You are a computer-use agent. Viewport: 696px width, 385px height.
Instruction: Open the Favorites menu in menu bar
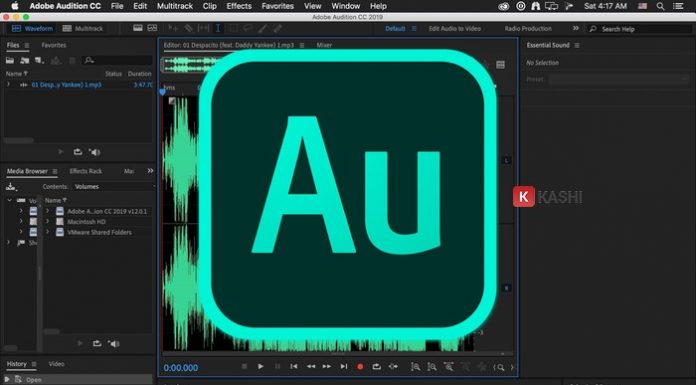(x=278, y=6)
